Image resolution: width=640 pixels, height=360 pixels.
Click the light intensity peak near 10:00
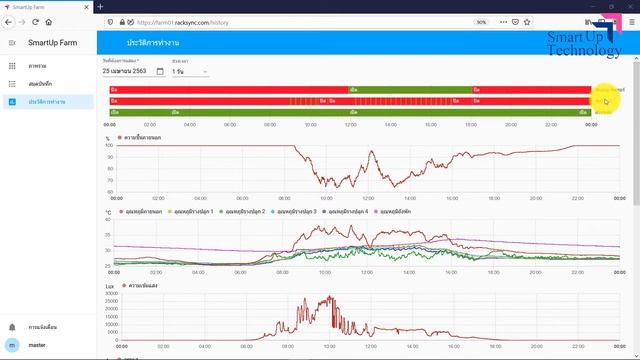point(330,297)
